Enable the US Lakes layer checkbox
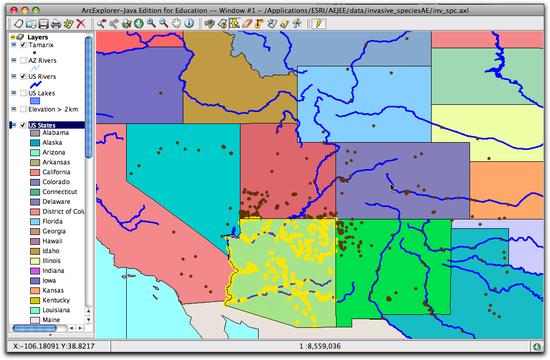Viewport: 550px width, 360px height. coord(23,93)
